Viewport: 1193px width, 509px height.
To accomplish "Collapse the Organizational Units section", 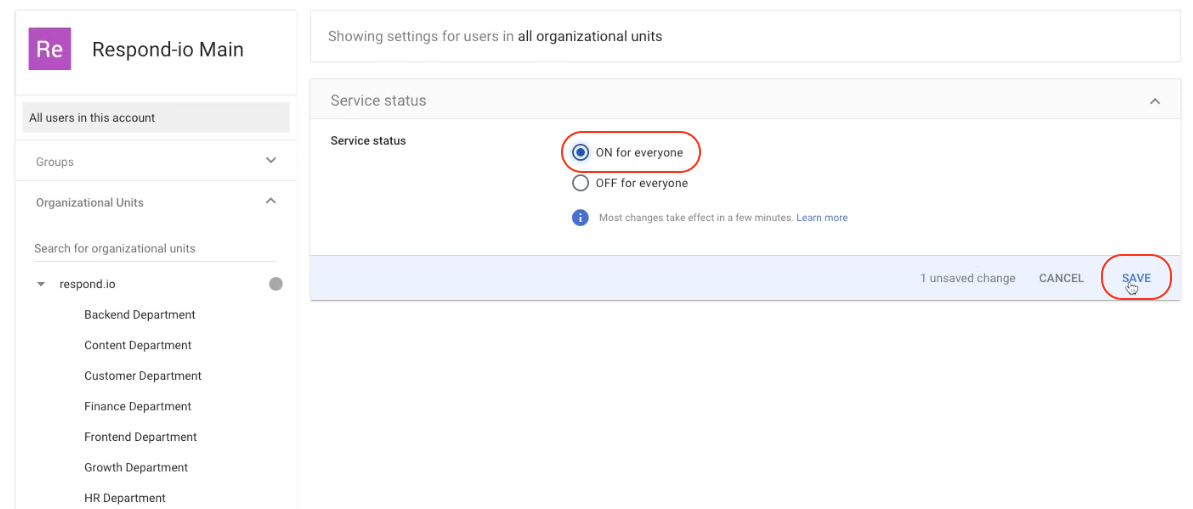I will point(270,202).
